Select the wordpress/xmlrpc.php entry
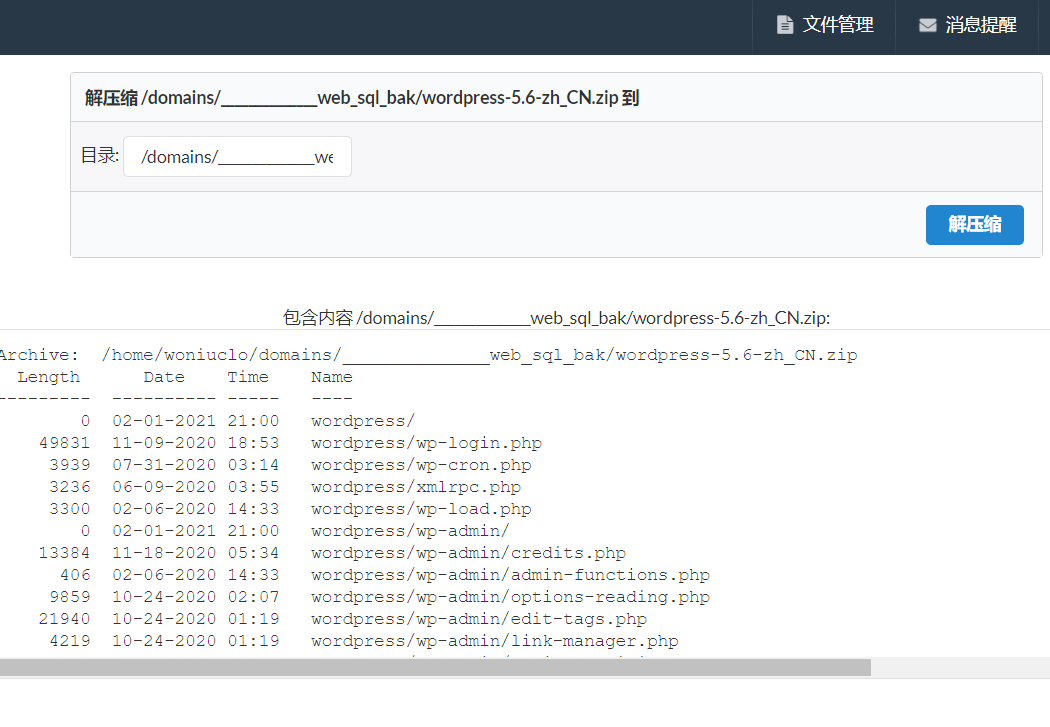Viewport: 1050px width, 727px height. click(416, 487)
